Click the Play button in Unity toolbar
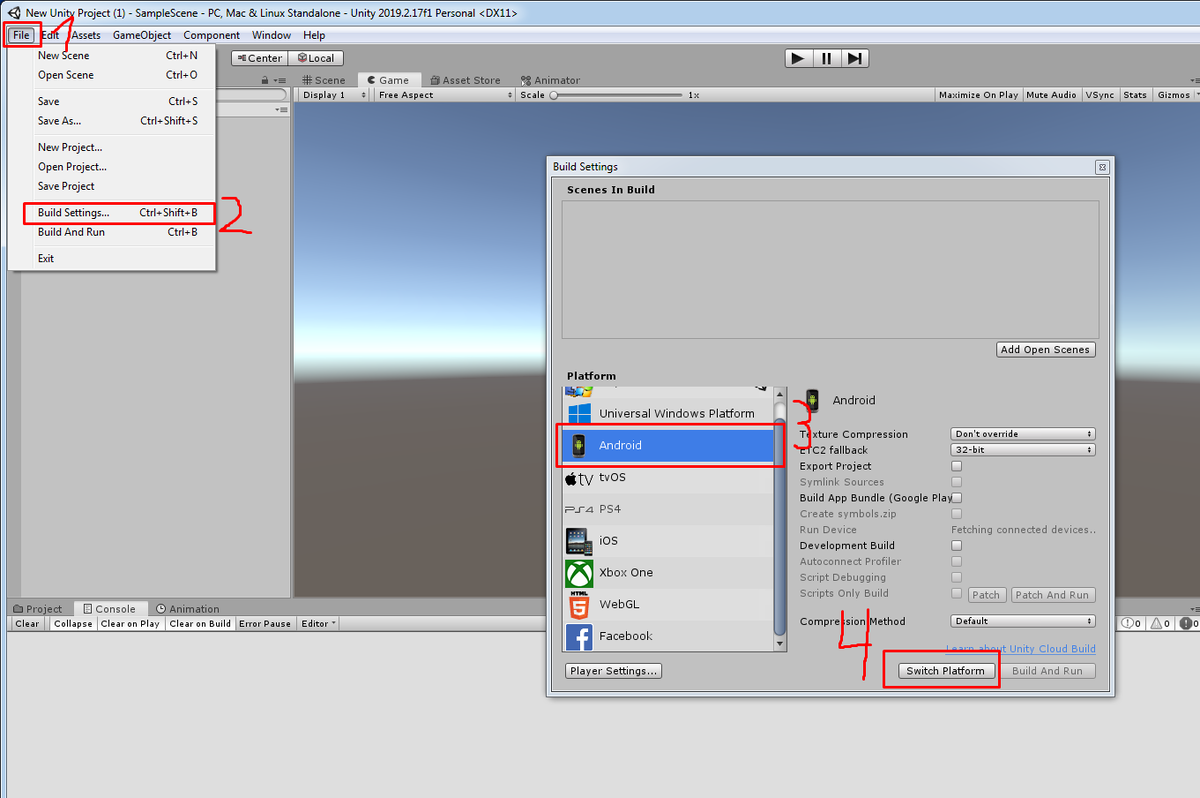This screenshot has height=798, width=1200. 797,58
